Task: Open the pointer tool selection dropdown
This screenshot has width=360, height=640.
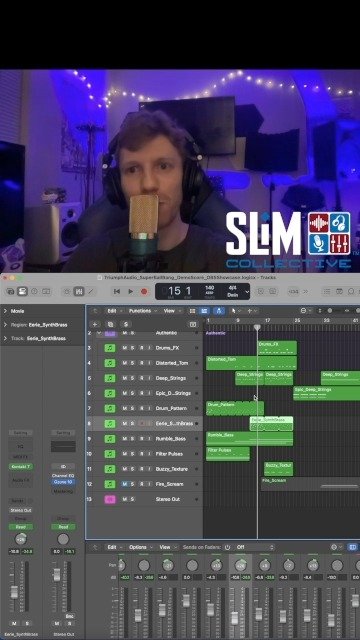Action: pyautogui.click(x=235, y=311)
